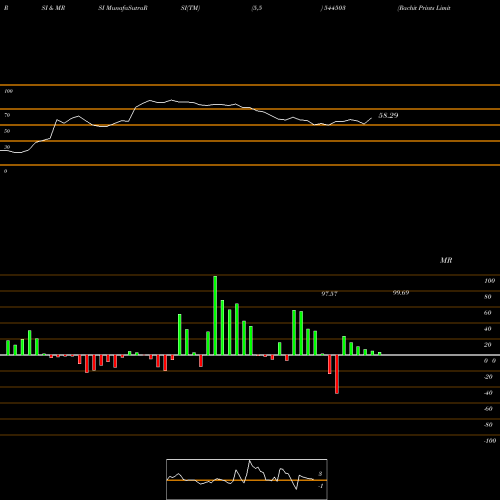Screen dimensions: 500x500
Task: Click the 'SI & MR' header label
Action: 53,8
